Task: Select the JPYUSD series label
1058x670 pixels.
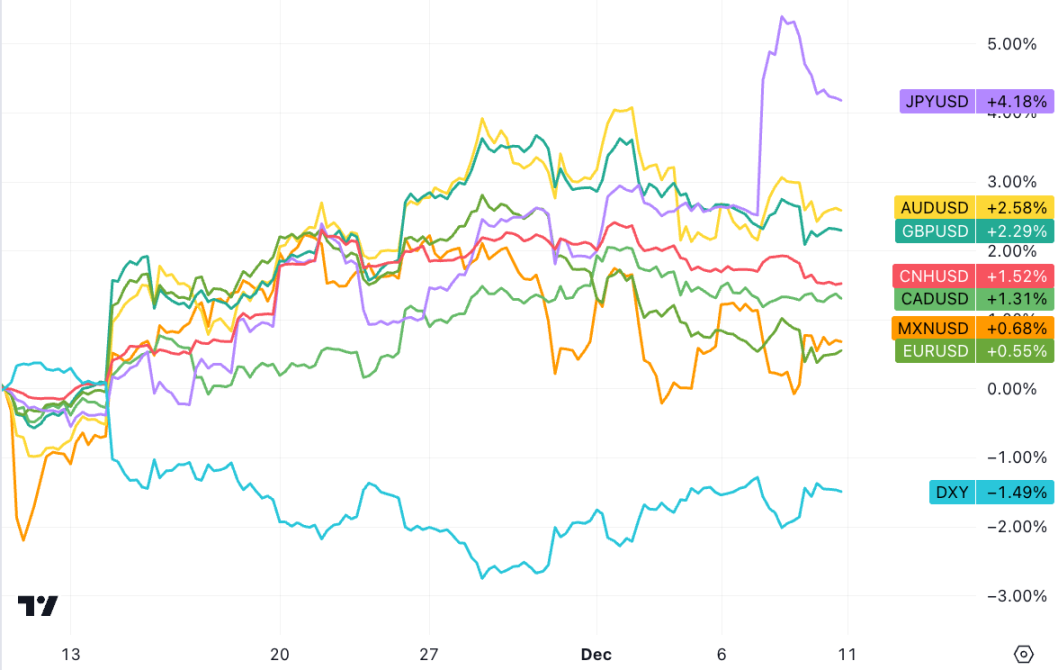Action: [x=936, y=101]
